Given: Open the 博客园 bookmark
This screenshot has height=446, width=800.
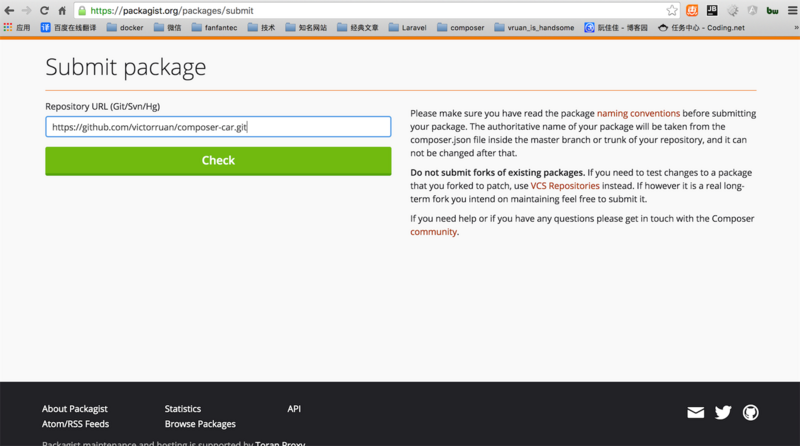Looking at the screenshot, I should click(x=616, y=28).
